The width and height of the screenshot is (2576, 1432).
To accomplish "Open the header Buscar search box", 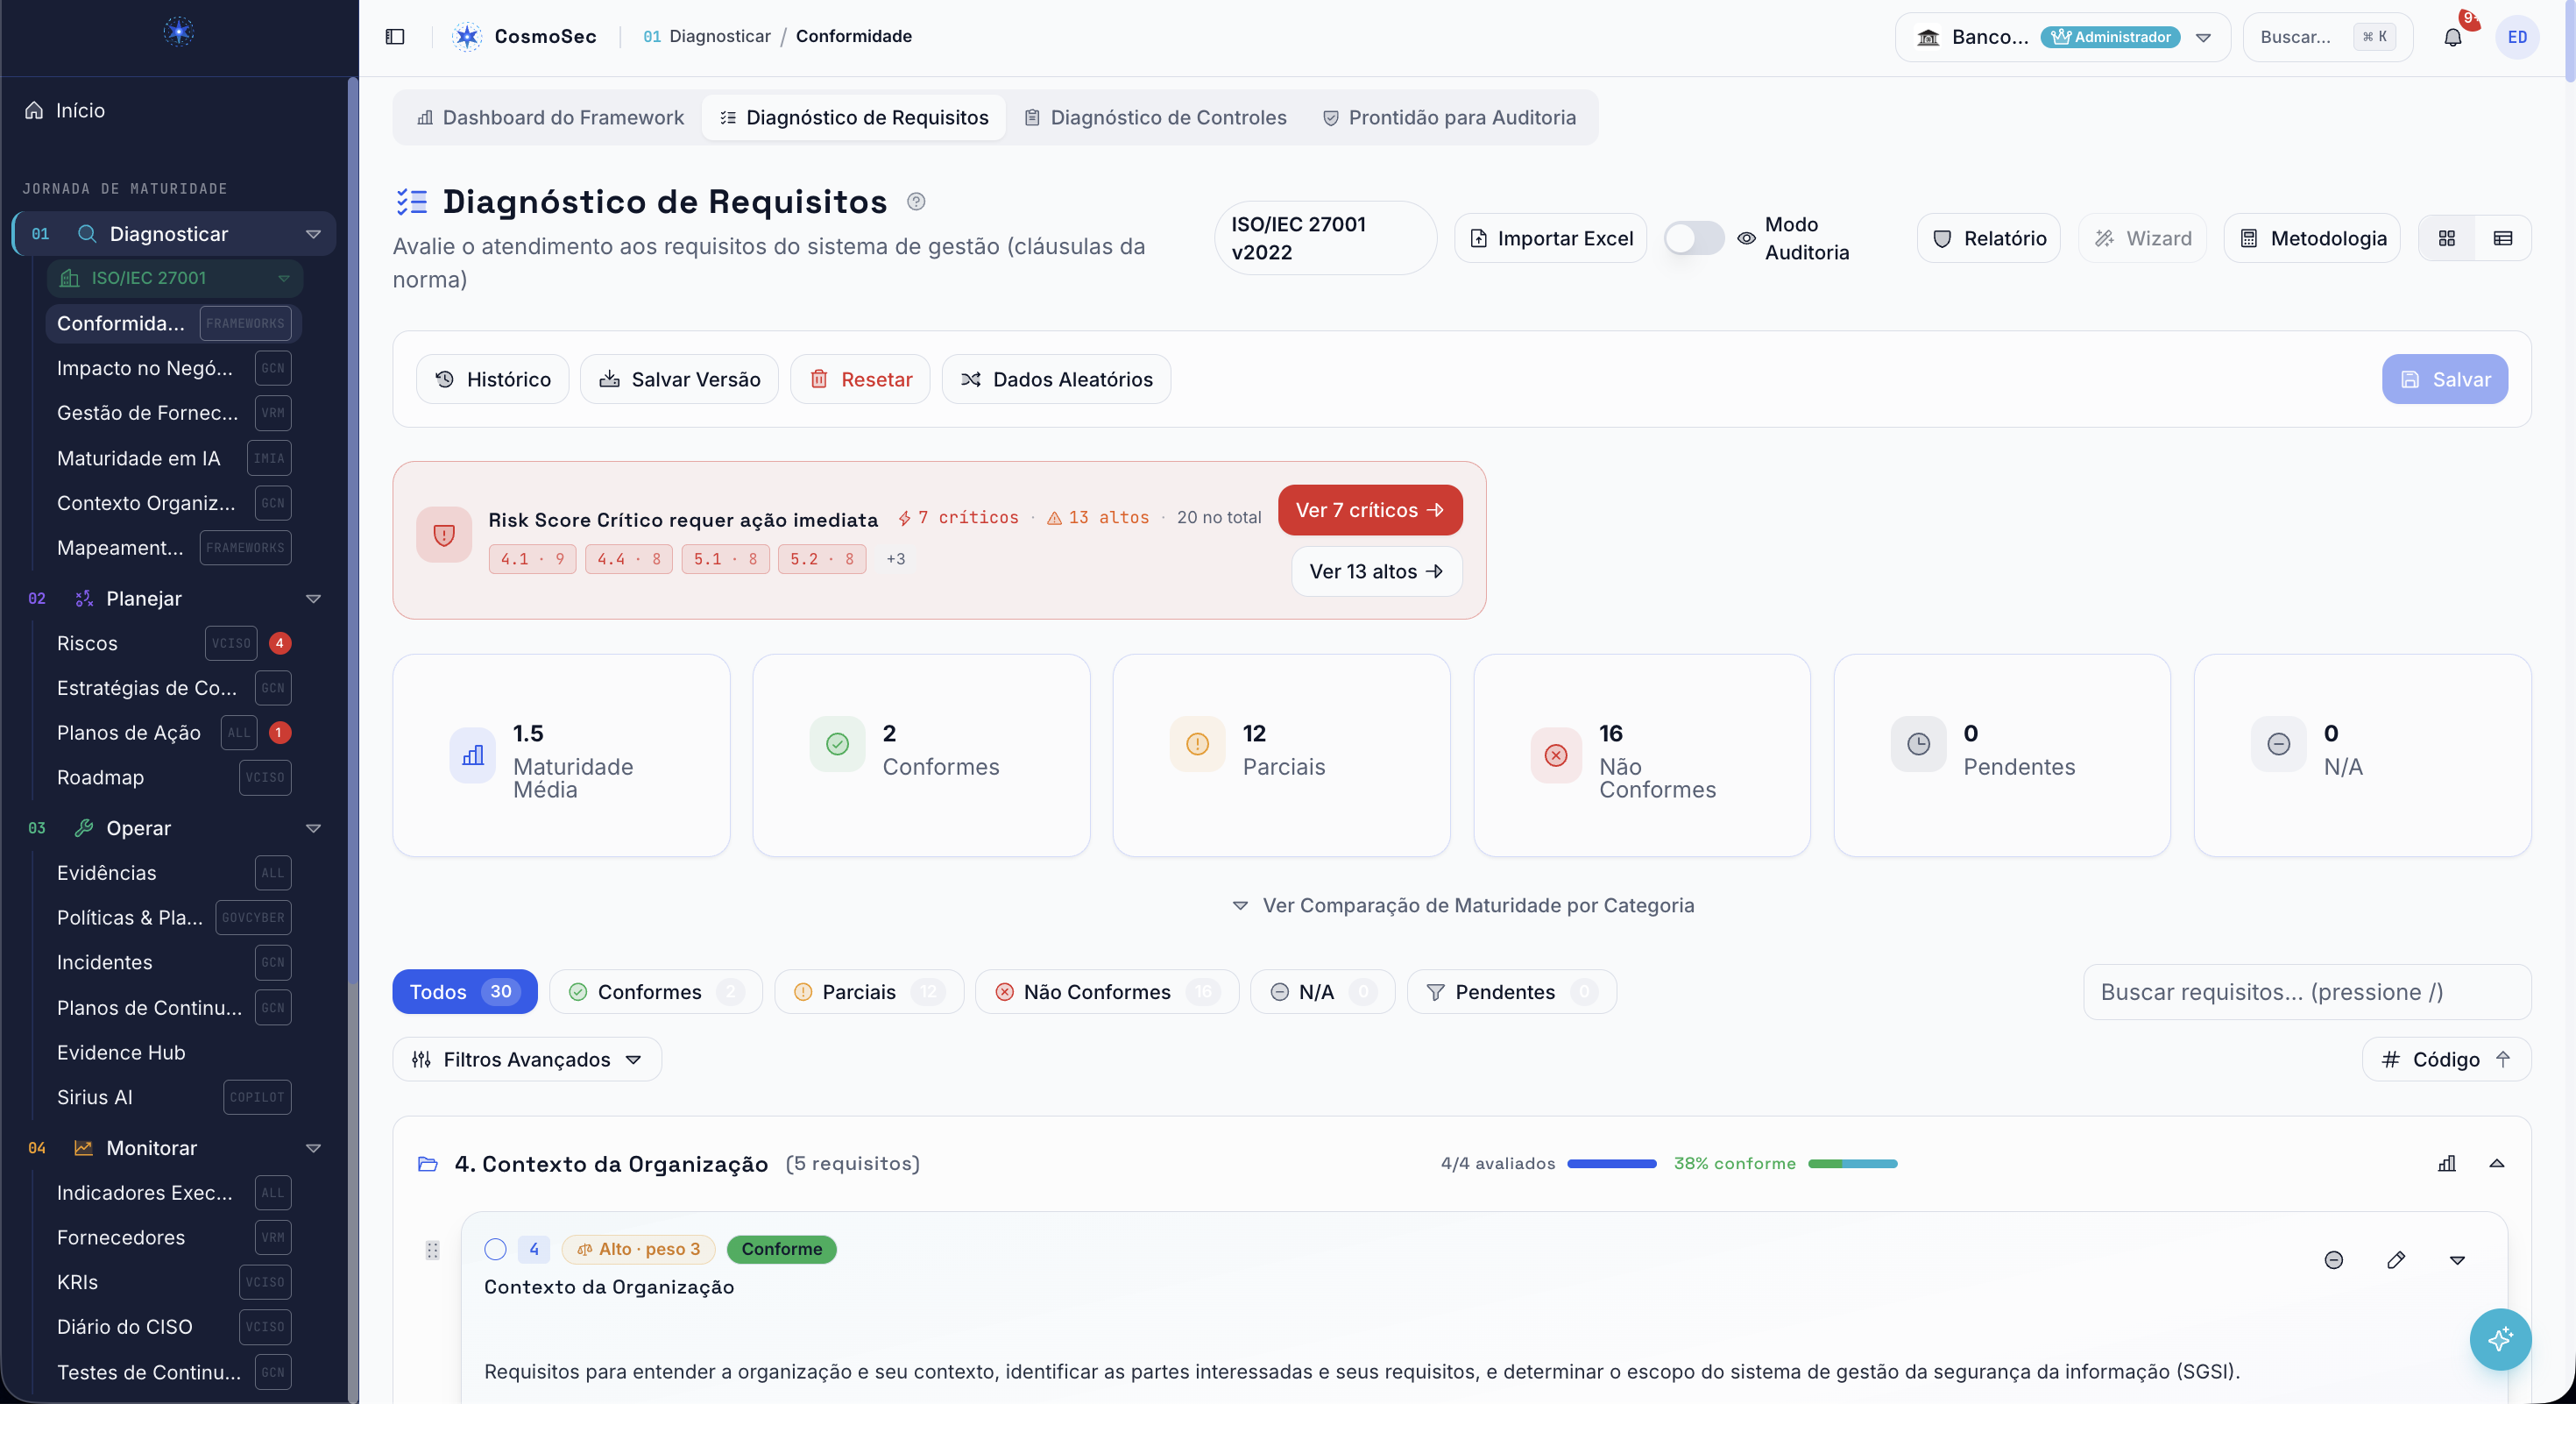I will (2327, 37).
